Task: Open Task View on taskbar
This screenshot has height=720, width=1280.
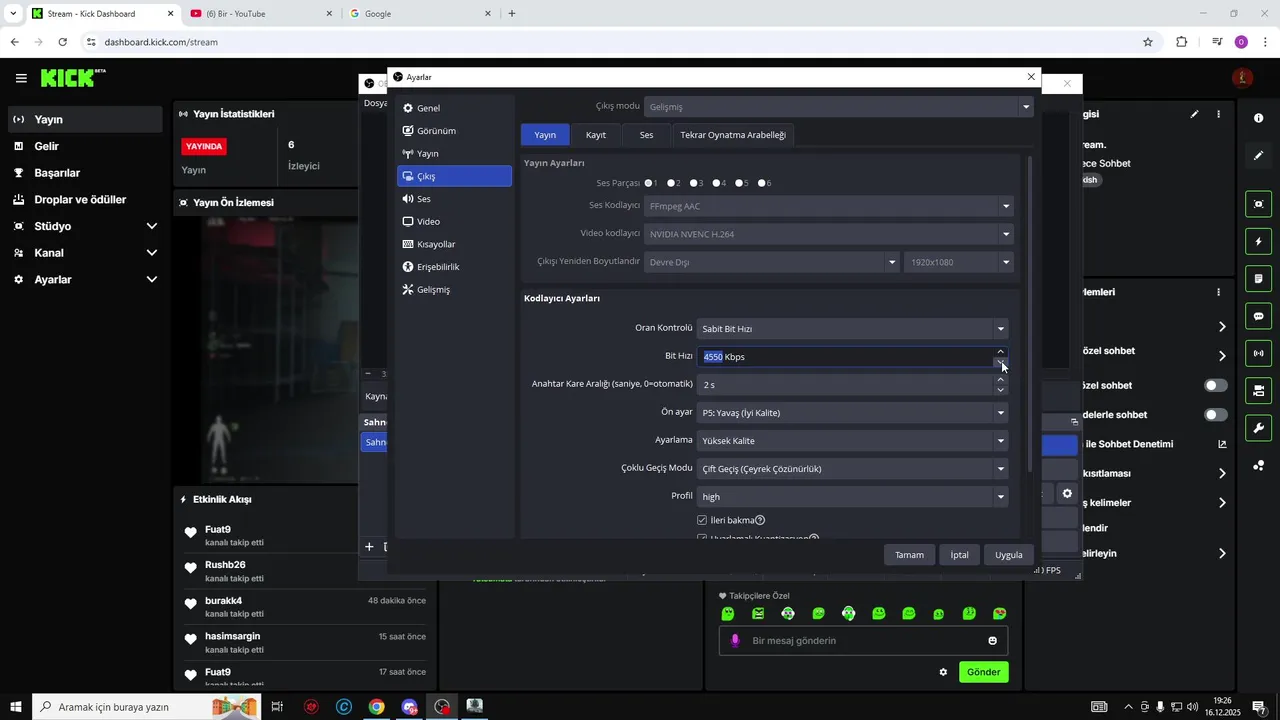Action: pos(277,707)
